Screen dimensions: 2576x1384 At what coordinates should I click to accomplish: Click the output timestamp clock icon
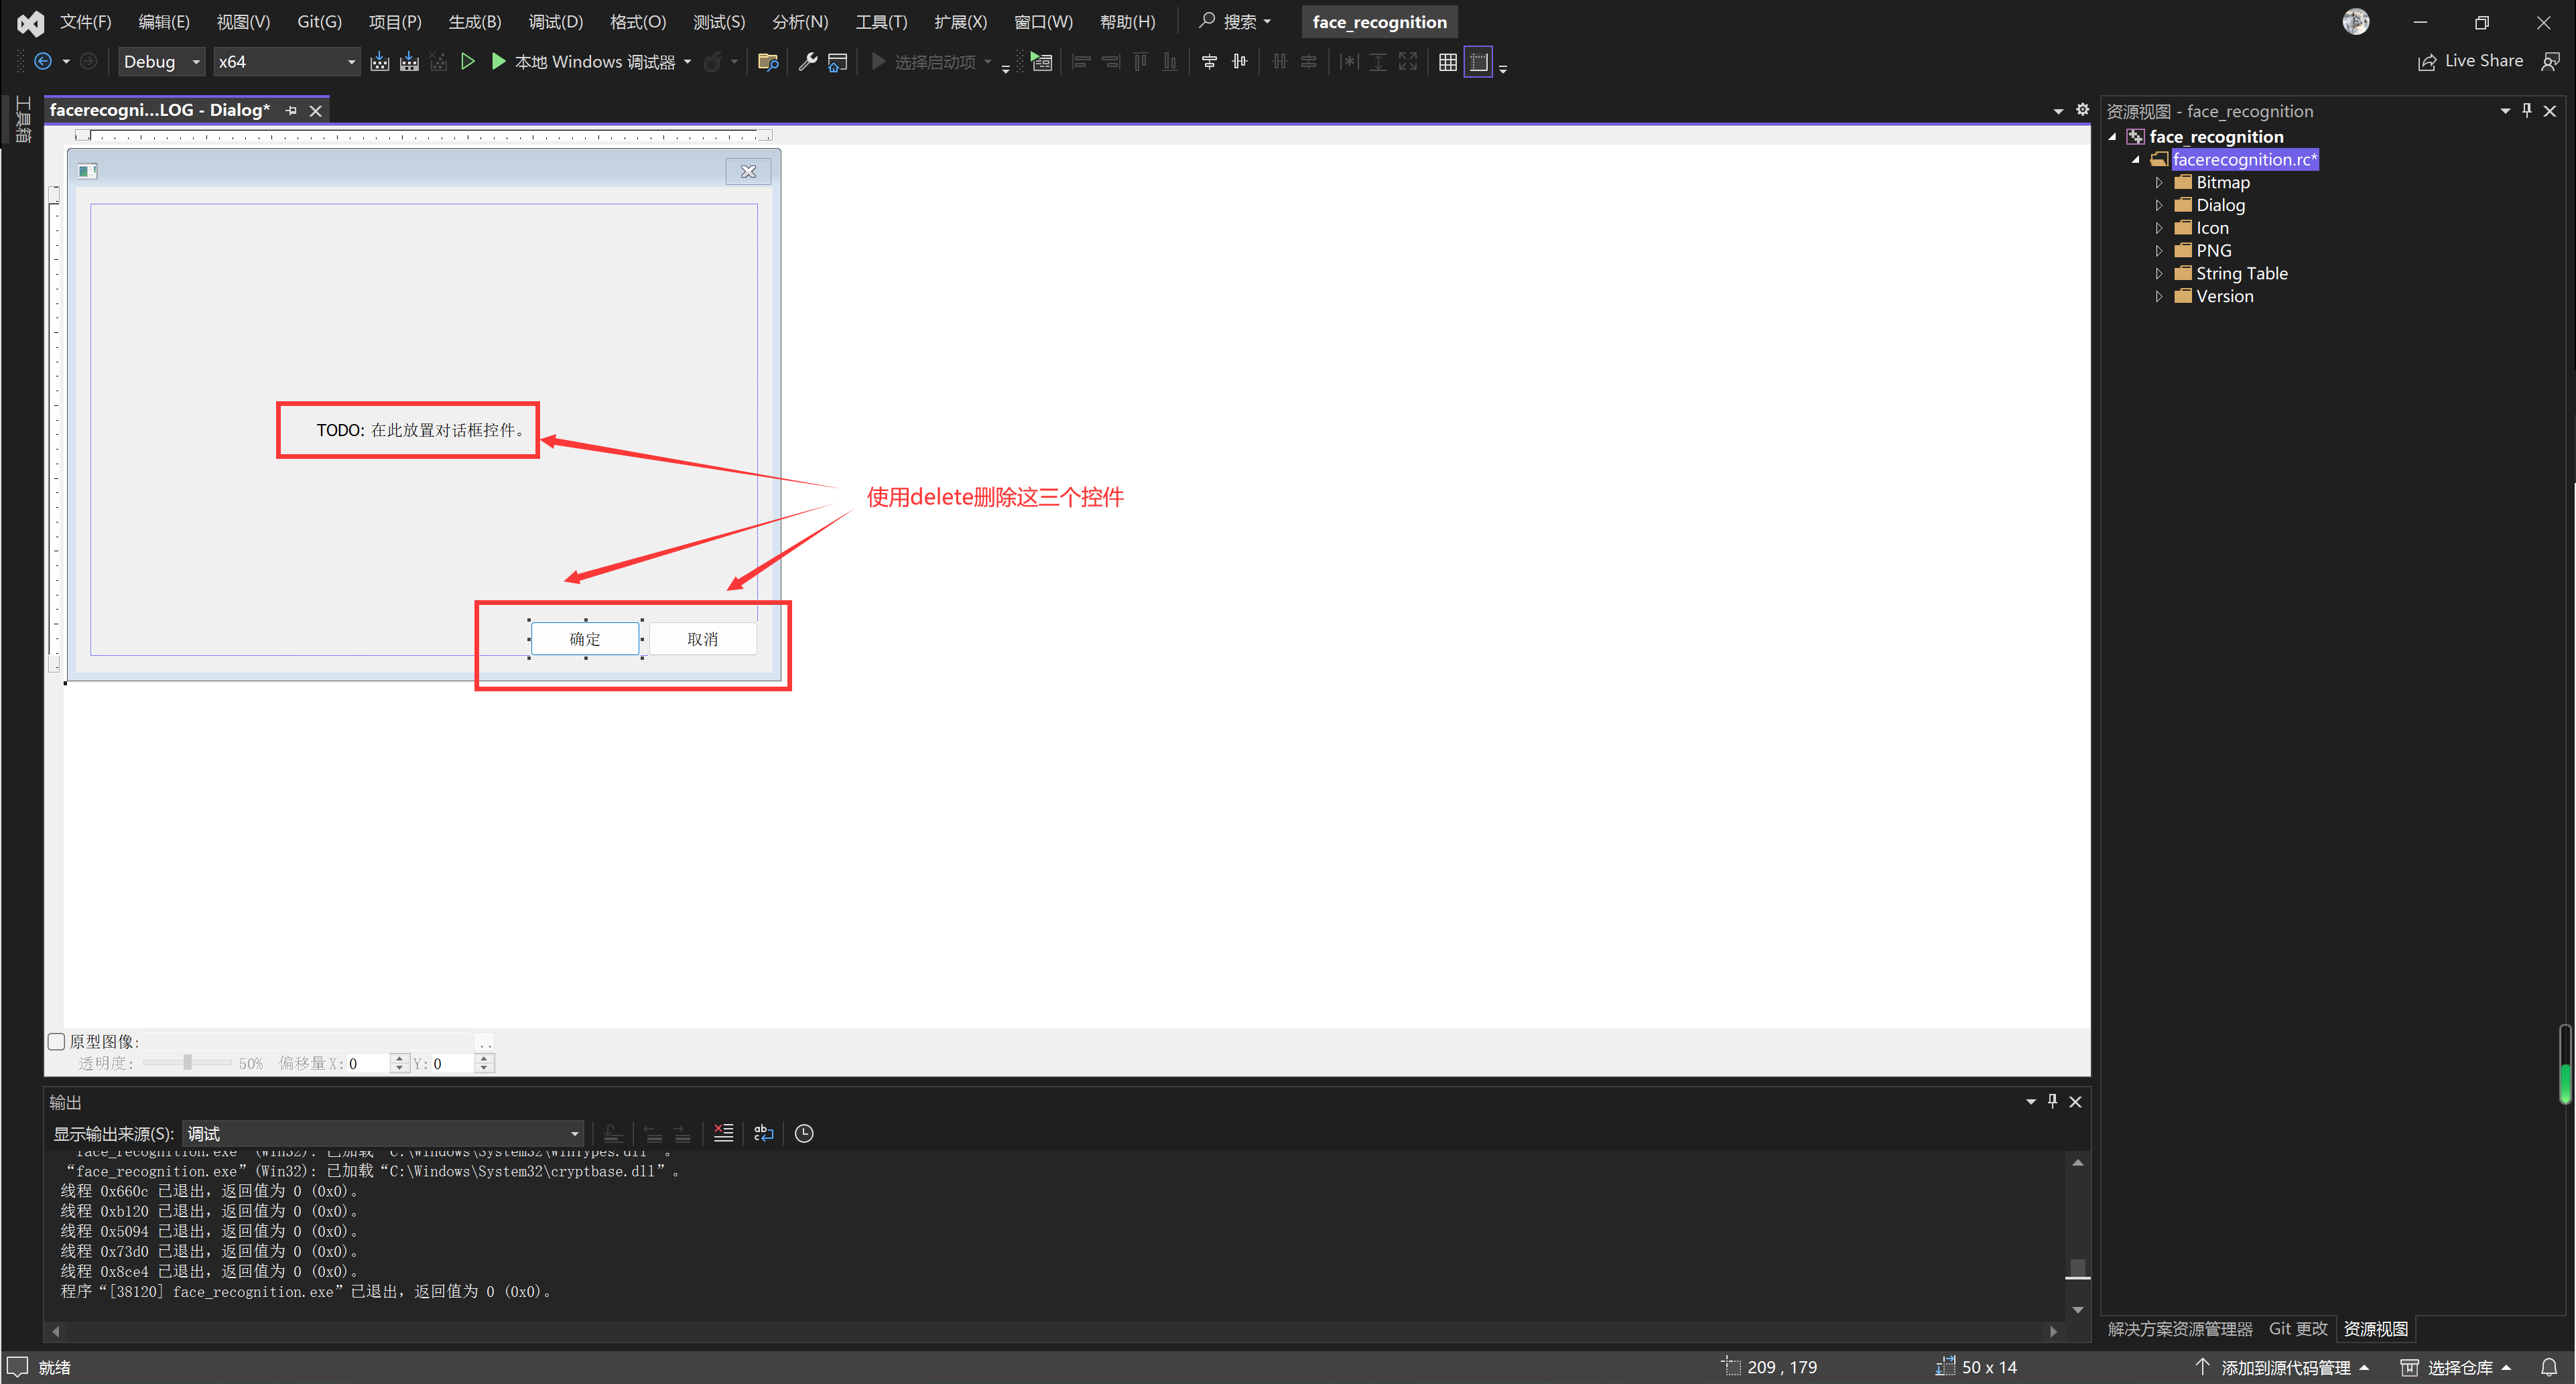(x=804, y=1133)
